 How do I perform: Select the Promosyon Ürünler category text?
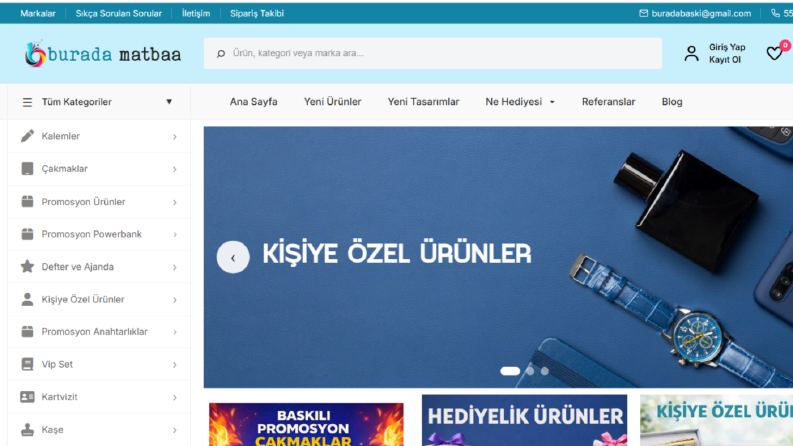(x=83, y=202)
